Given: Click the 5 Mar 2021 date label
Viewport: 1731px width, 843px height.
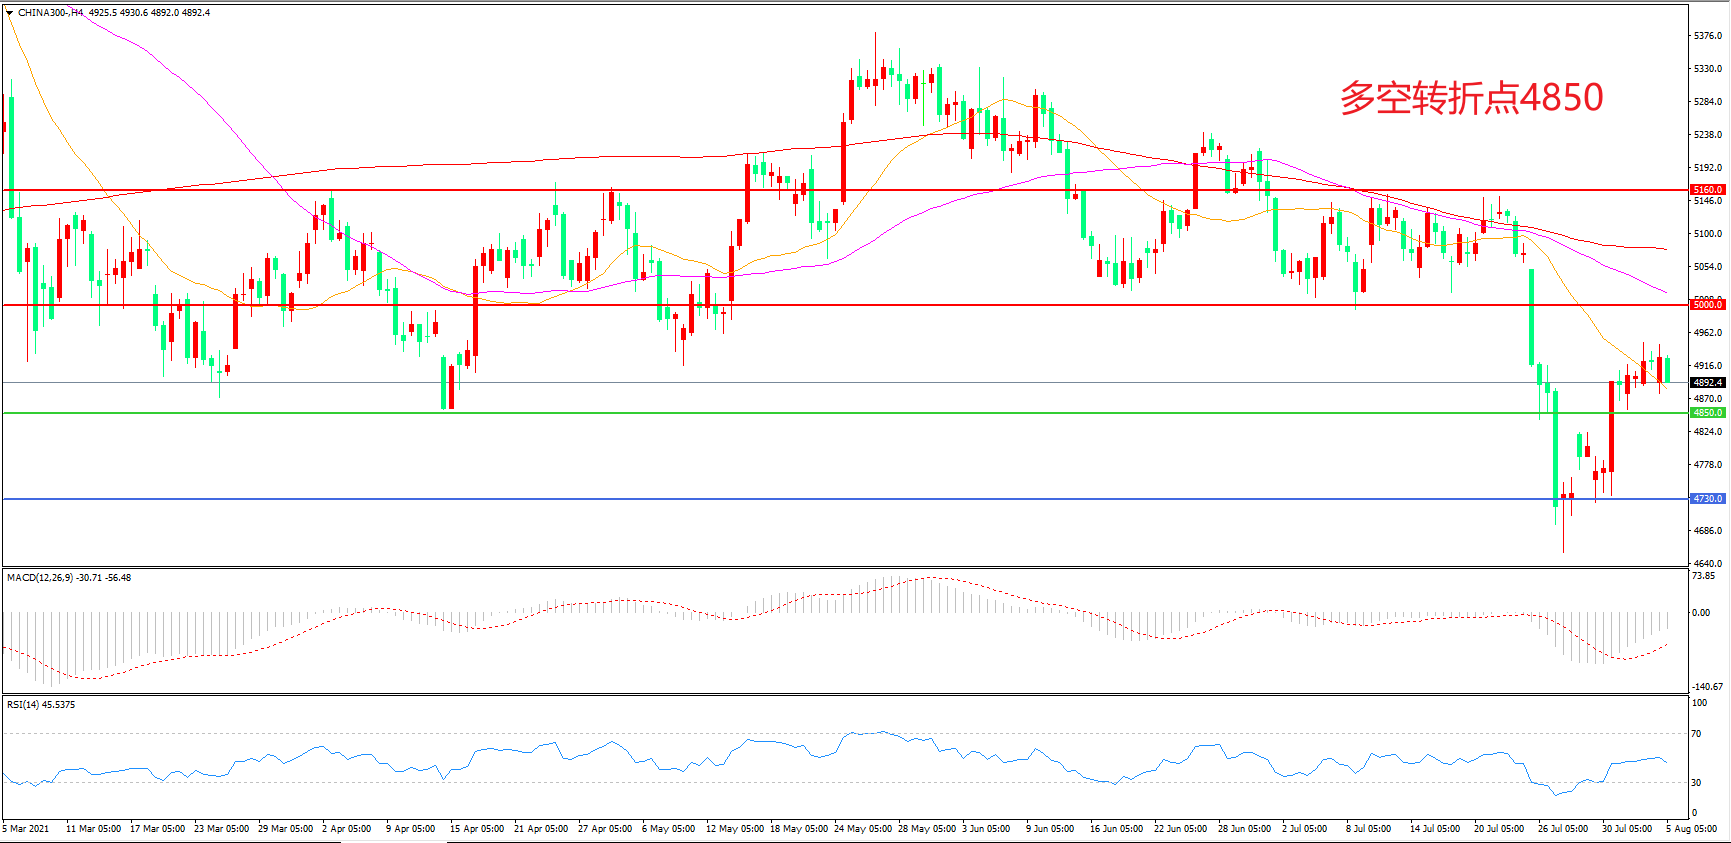Looking at the screenshot, I should coord(26,829).
